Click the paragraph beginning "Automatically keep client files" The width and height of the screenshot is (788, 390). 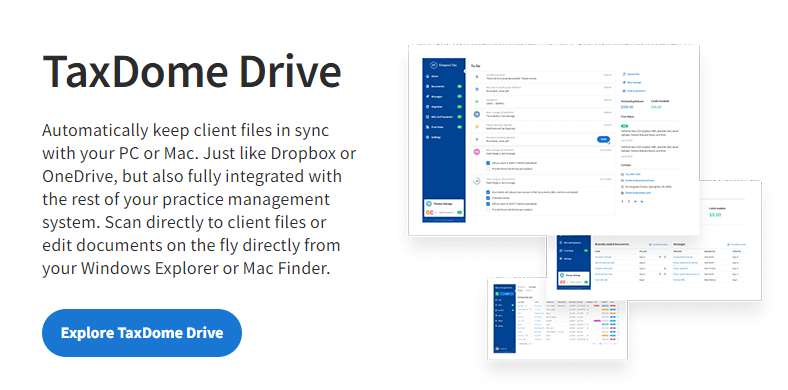point(199,200)
